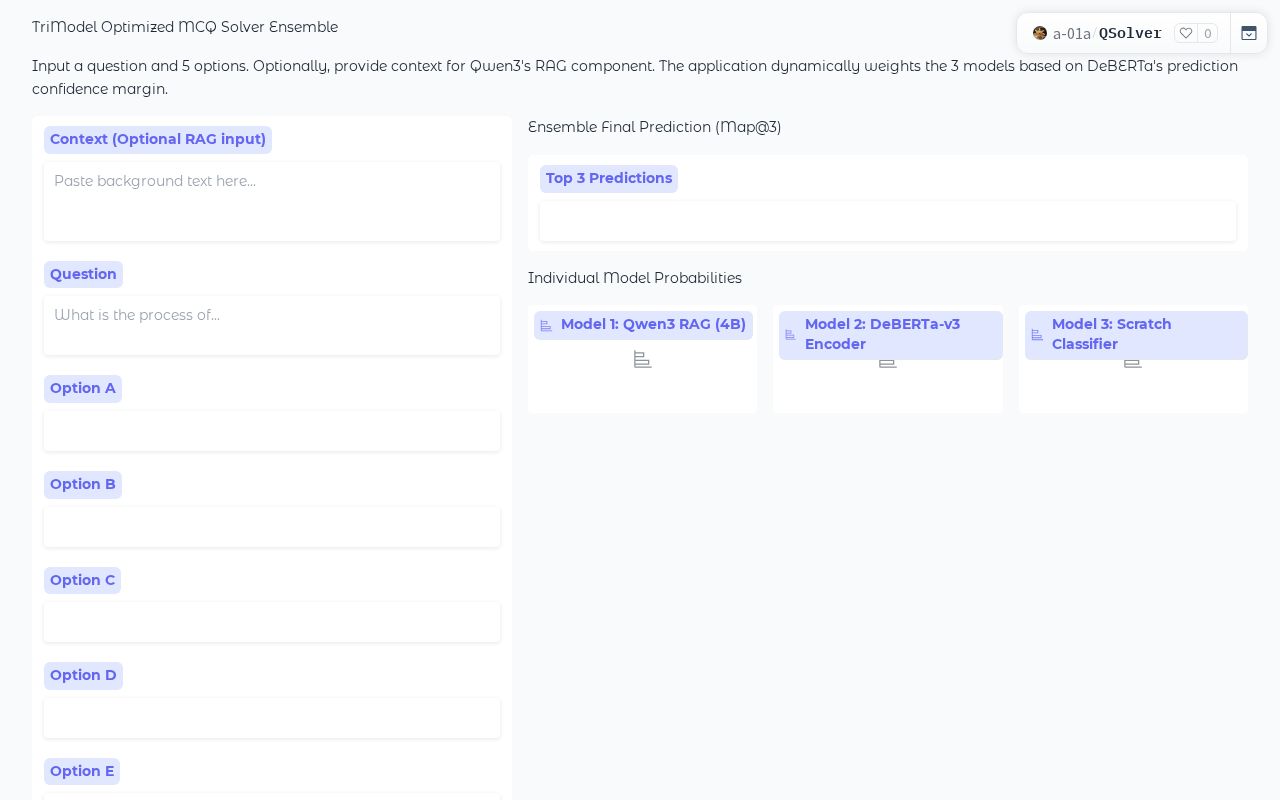The height and width of the screenshot is (800, 1280).
Task: Click the "Option A" label
Action: click(x=83, y=388)
